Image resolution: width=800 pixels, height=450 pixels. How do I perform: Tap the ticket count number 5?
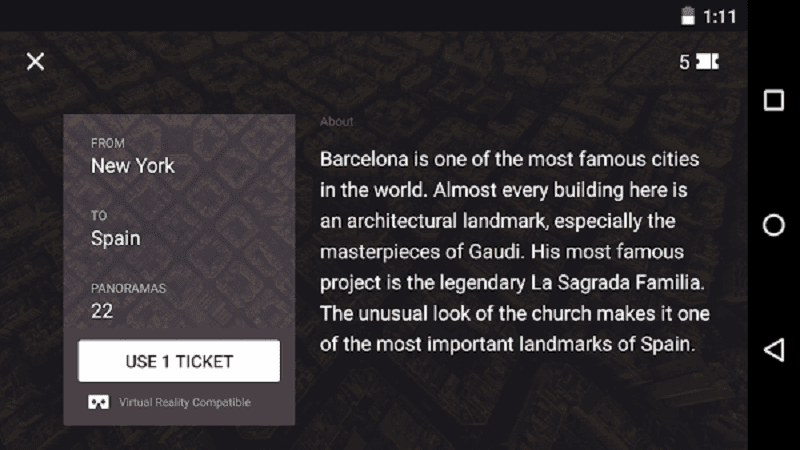[x=684, y=62]
